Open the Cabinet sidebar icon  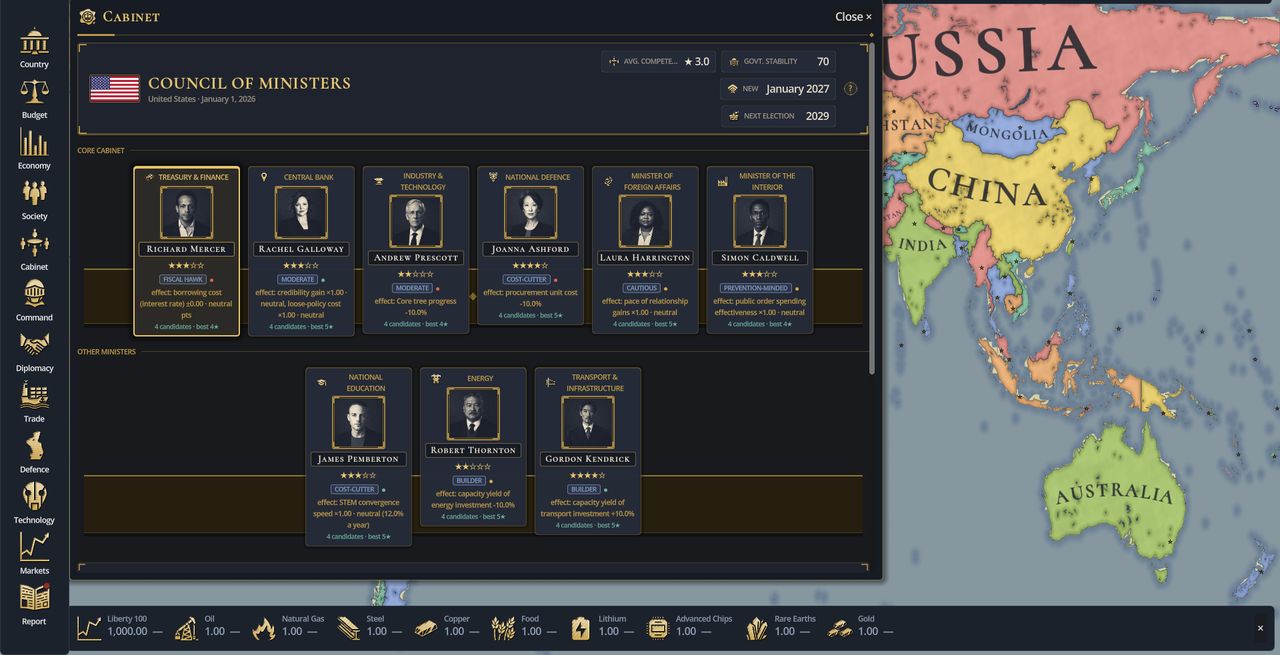(x=34, y=244)
